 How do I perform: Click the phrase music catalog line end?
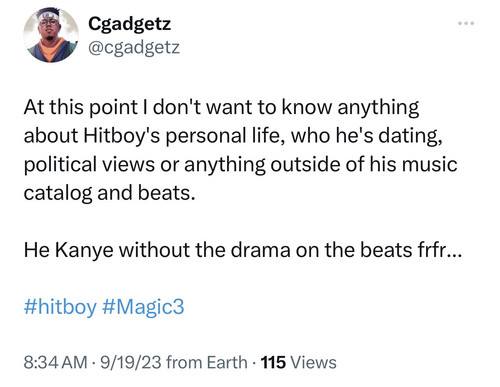pyautogui.click(x=429, y=164)
